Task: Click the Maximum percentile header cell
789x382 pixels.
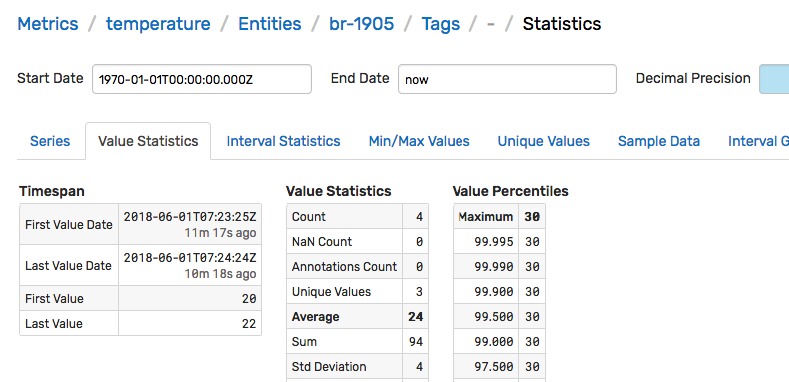Action: click(x=486, y=217)
